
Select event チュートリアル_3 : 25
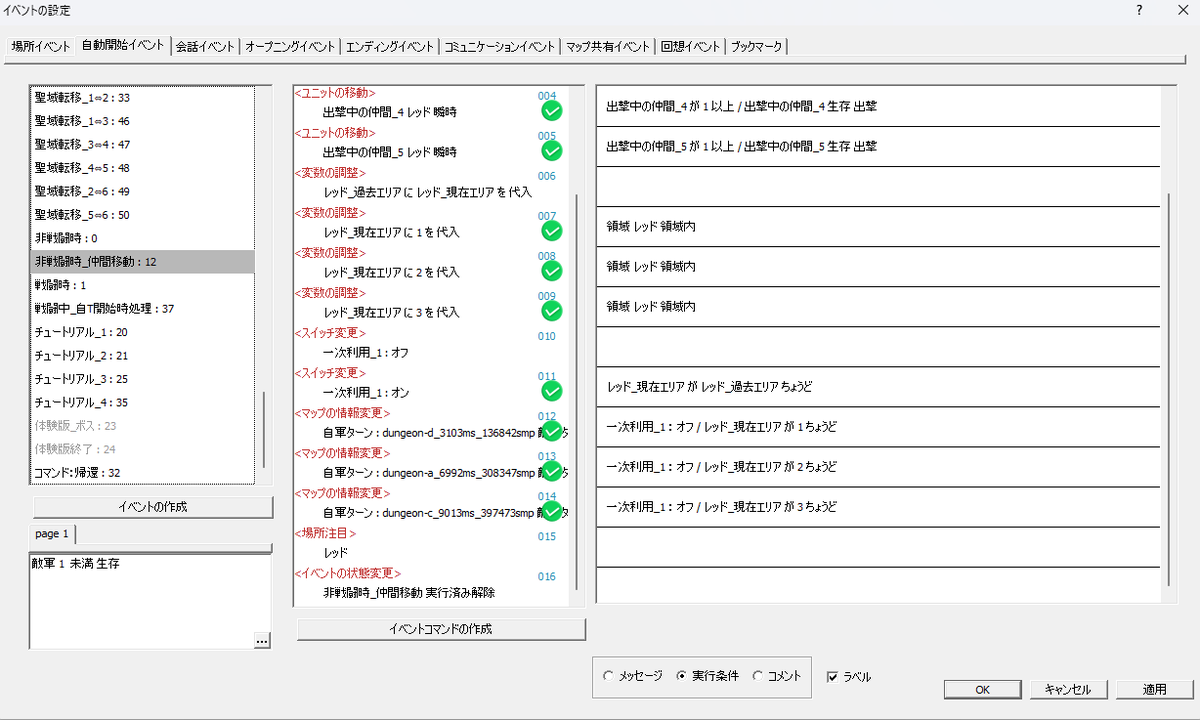click(x=142, y=378)
